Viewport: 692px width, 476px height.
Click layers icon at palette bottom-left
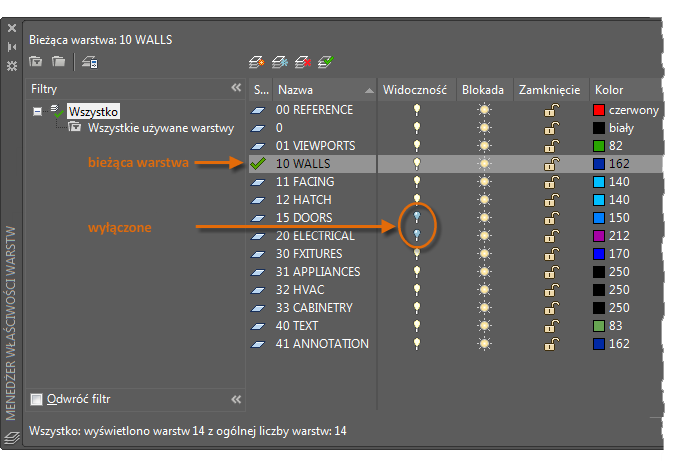coord(12,438)
